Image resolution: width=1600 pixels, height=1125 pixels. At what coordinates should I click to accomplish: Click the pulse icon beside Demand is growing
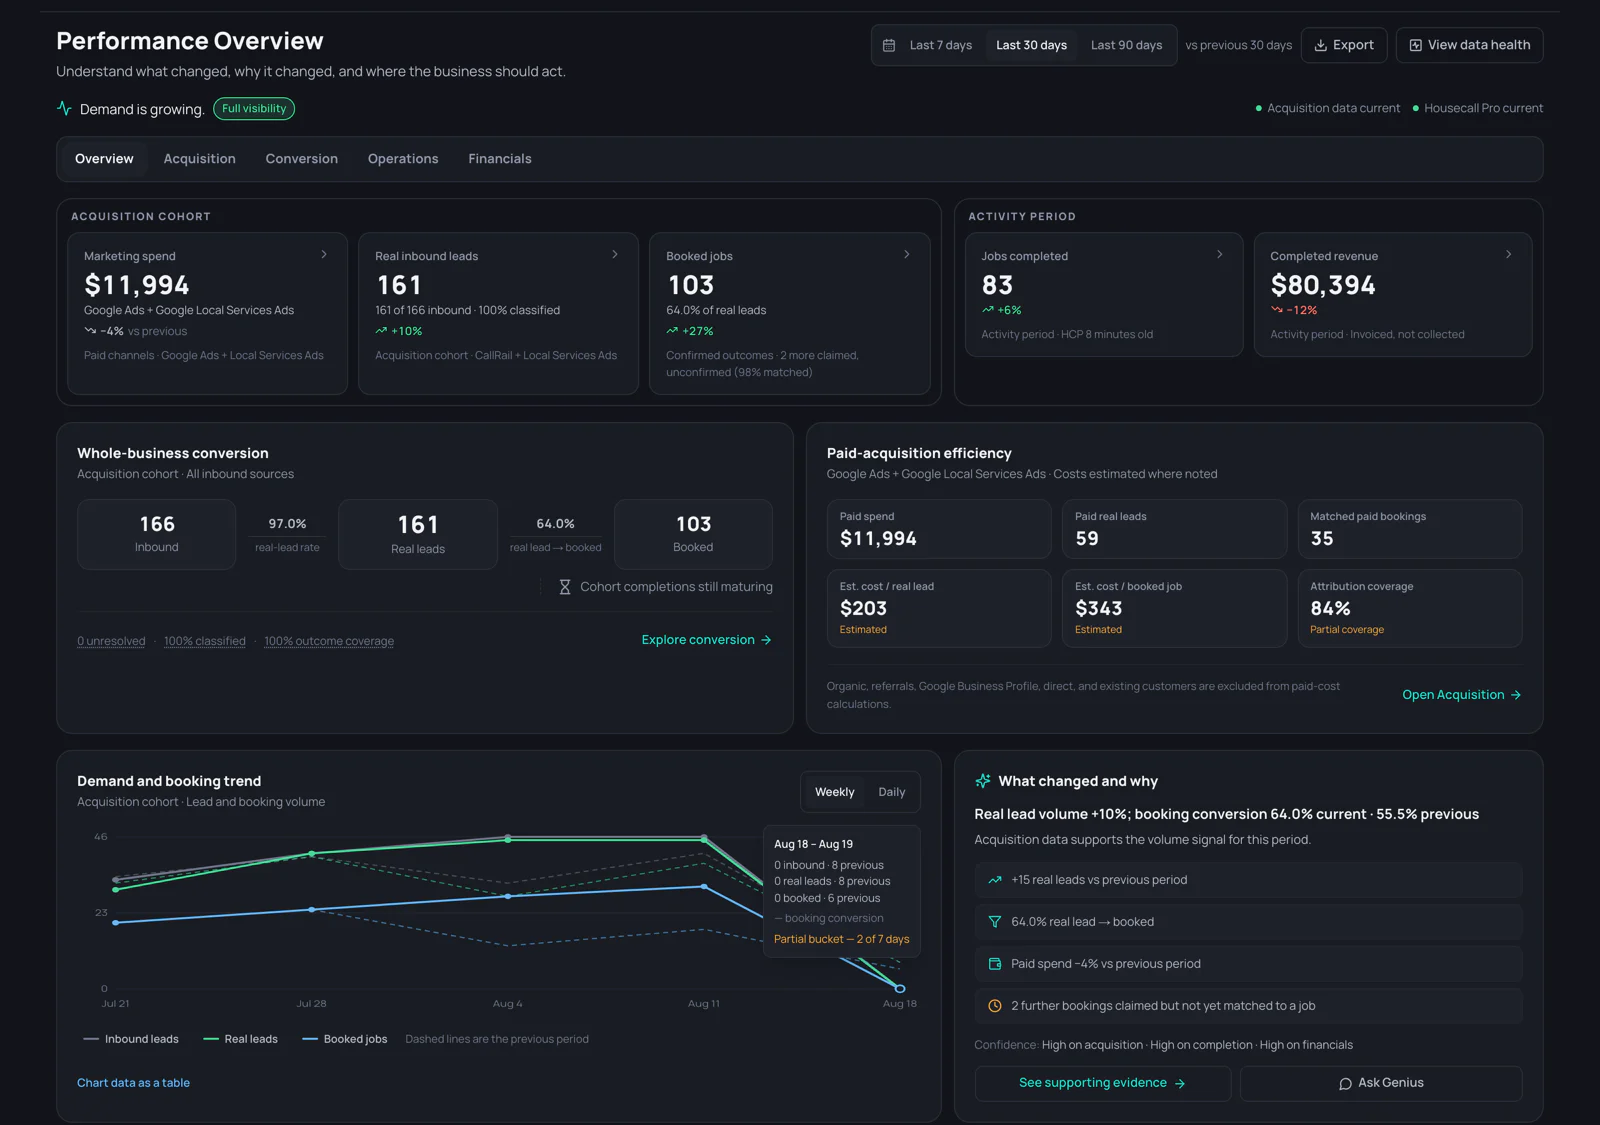pyautogui.click(x=64, y=108)
